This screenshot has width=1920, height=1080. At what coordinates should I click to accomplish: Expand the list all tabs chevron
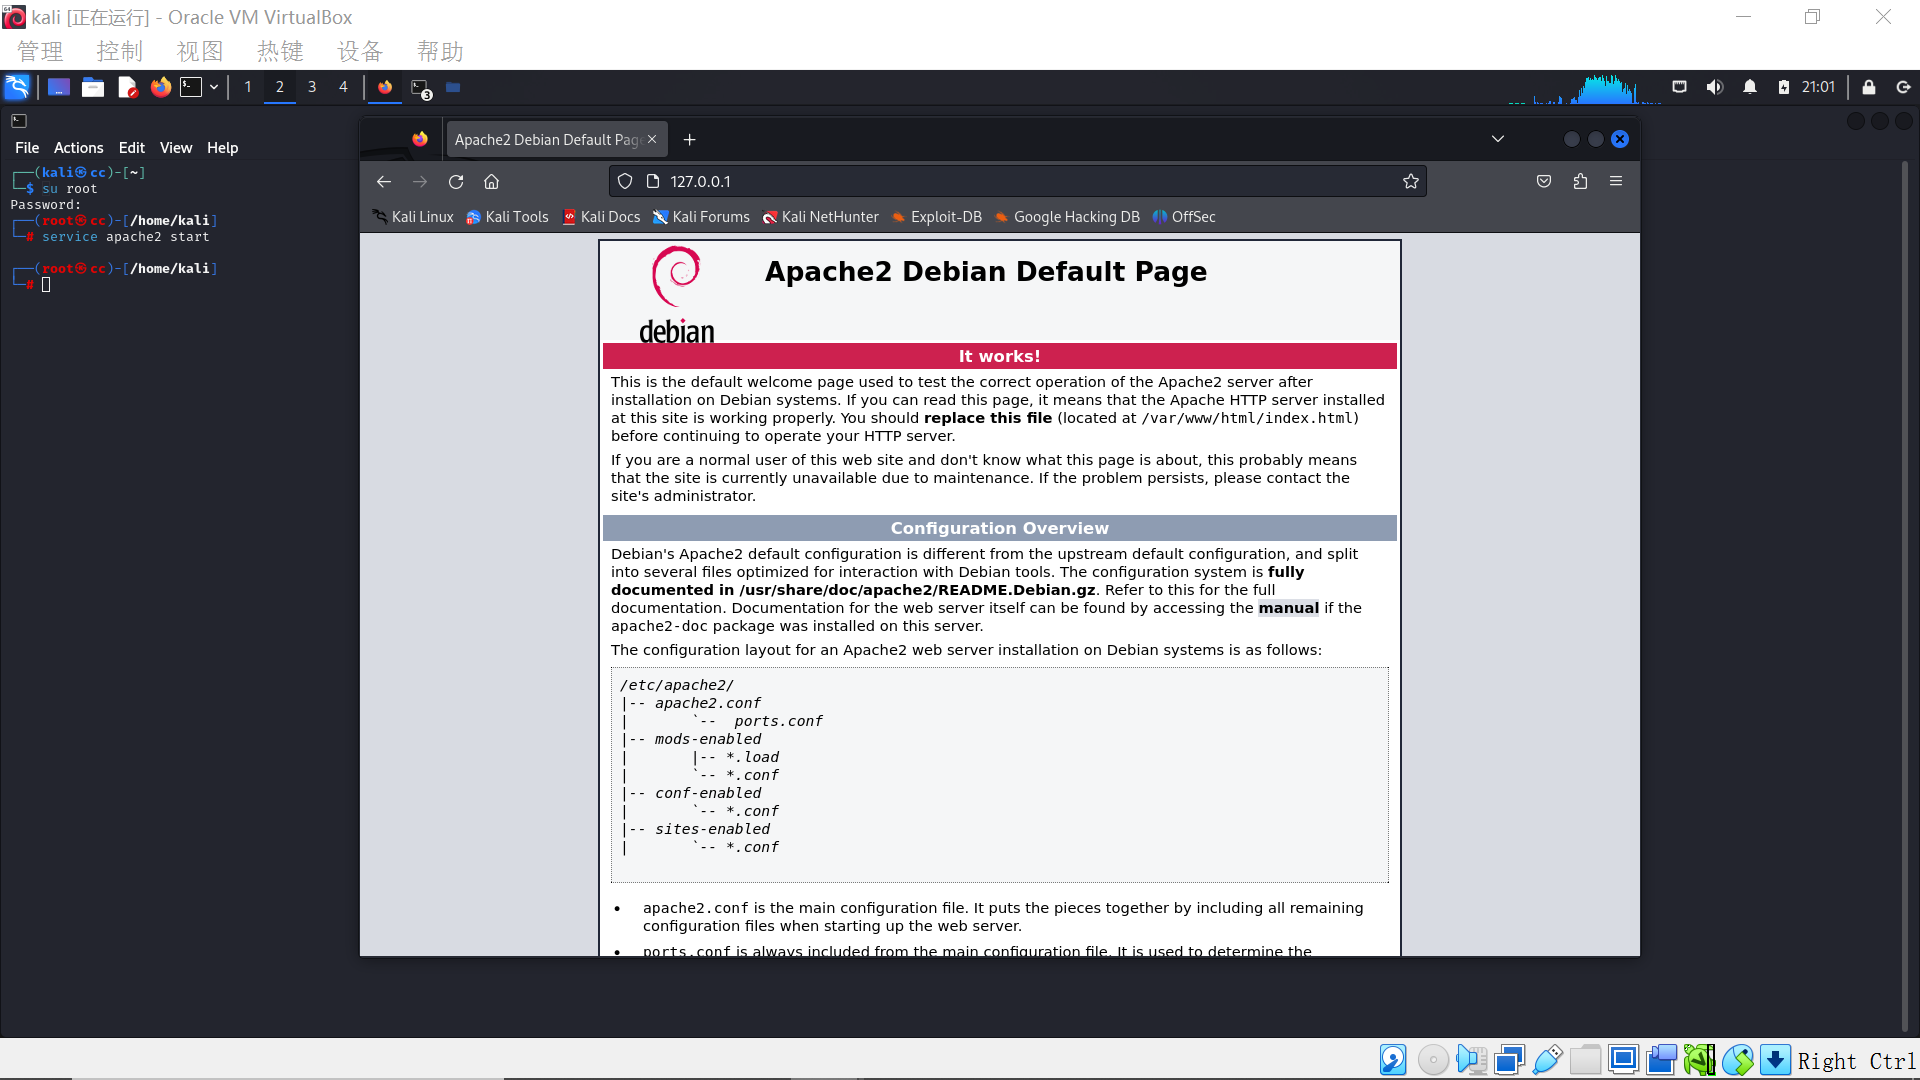click(x=1497, y=139)
